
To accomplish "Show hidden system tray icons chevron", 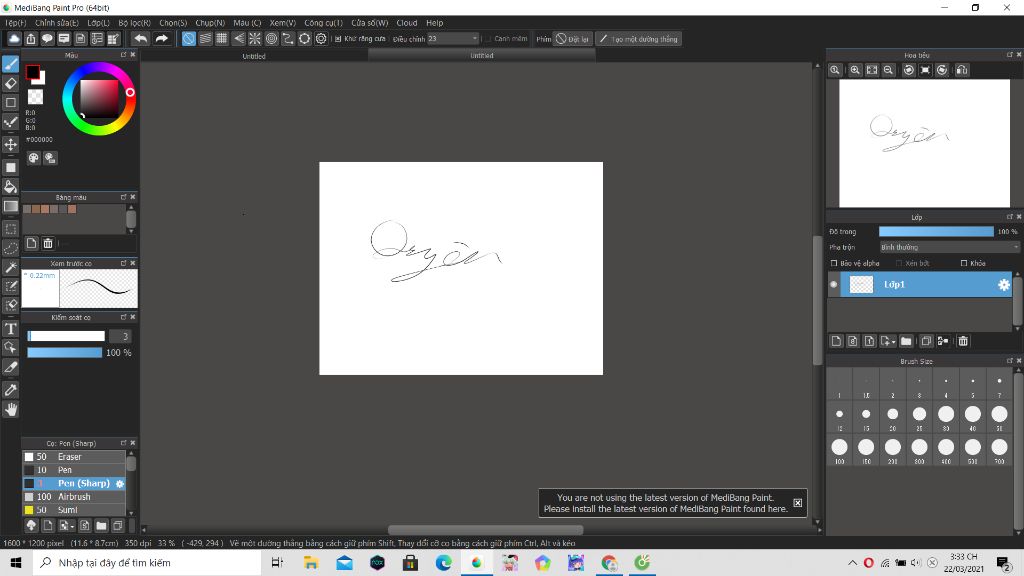I will click(852, 562).
